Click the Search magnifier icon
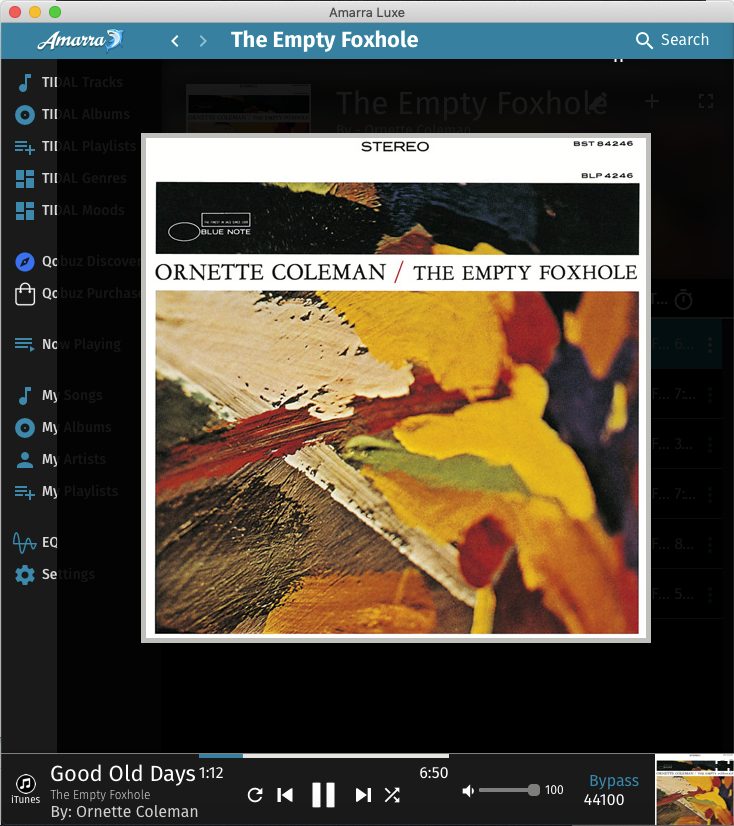 (x=644, y=40)
